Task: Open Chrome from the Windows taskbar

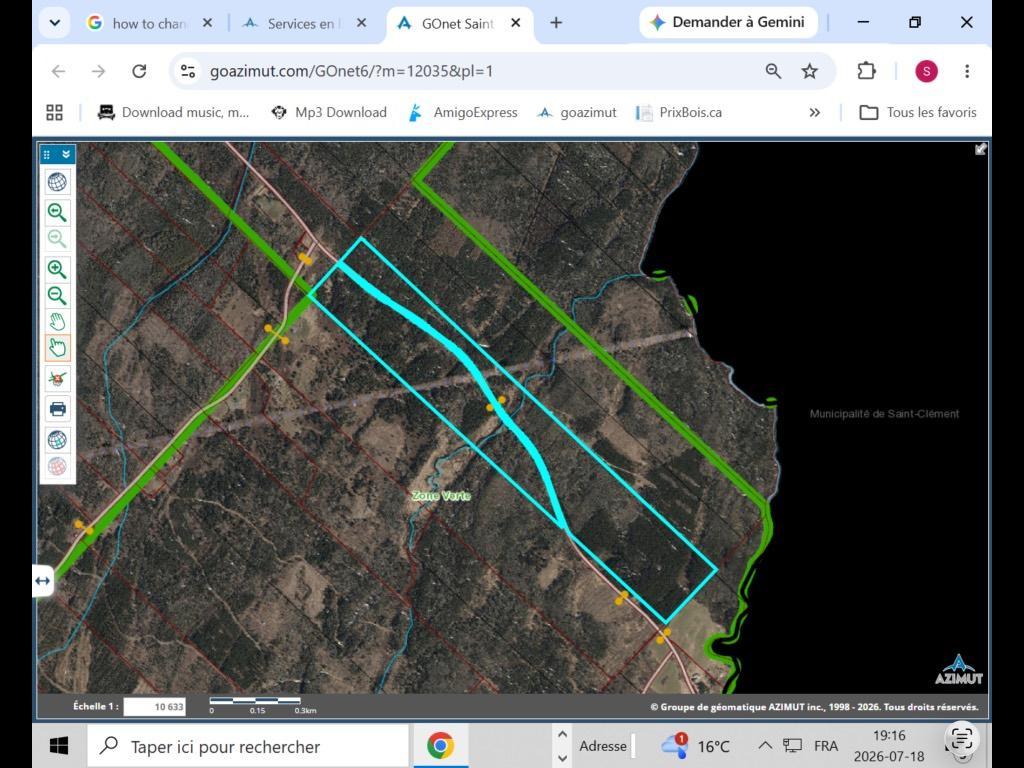Action: tap(440, 745)
